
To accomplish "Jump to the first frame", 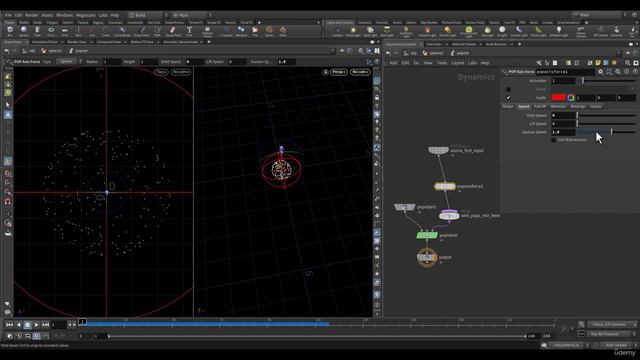I will point(9,325).
